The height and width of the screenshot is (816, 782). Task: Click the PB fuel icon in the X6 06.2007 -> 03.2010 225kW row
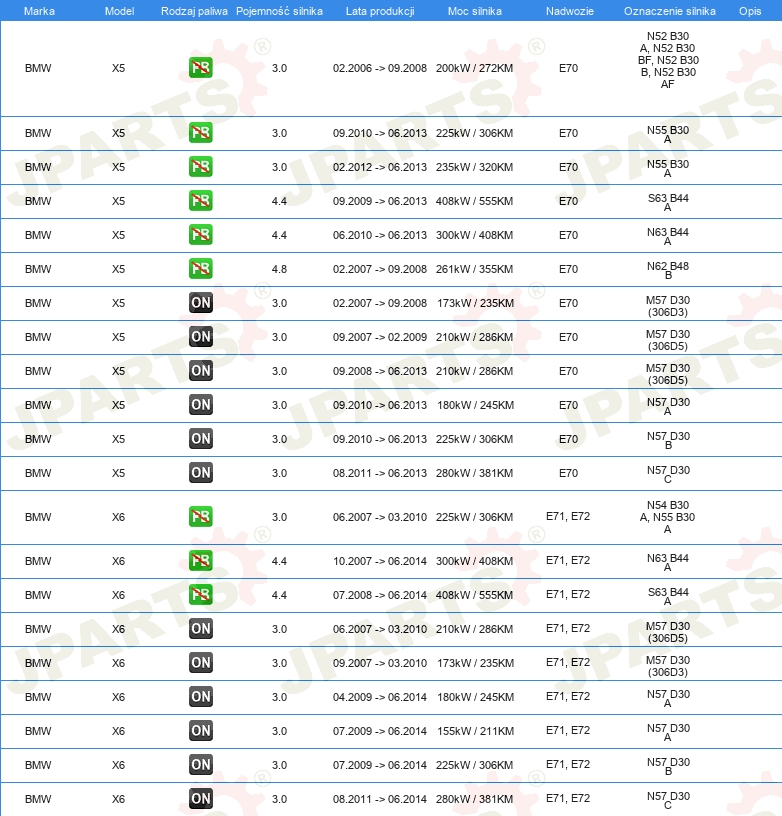coord(200,517)
